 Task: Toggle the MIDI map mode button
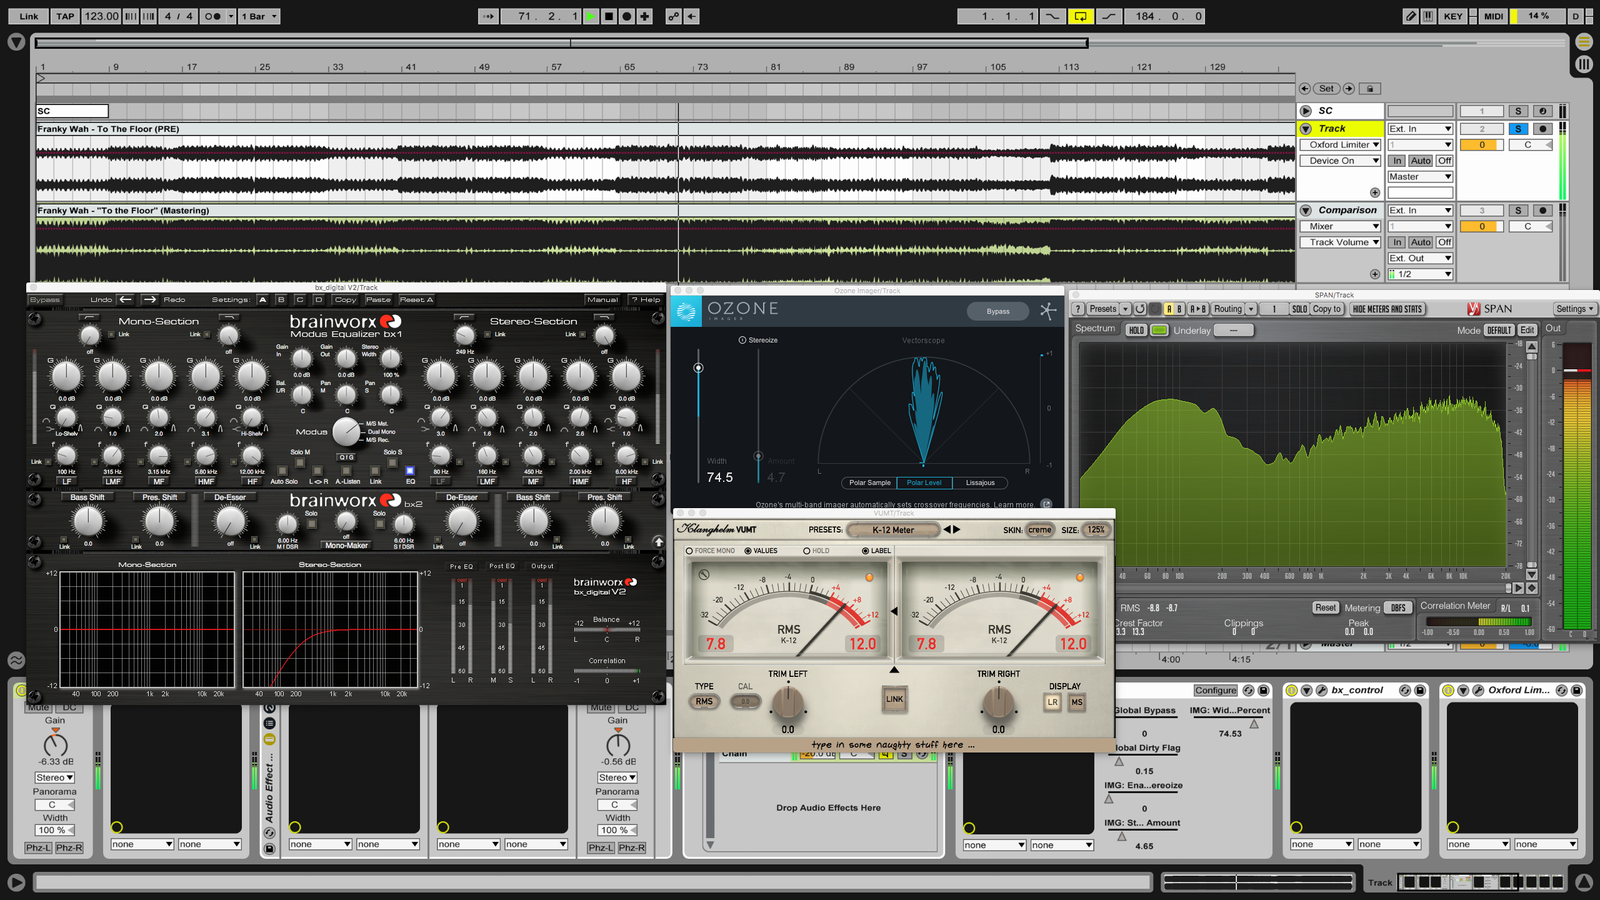pyautogui.click(x=1493, y=16)
